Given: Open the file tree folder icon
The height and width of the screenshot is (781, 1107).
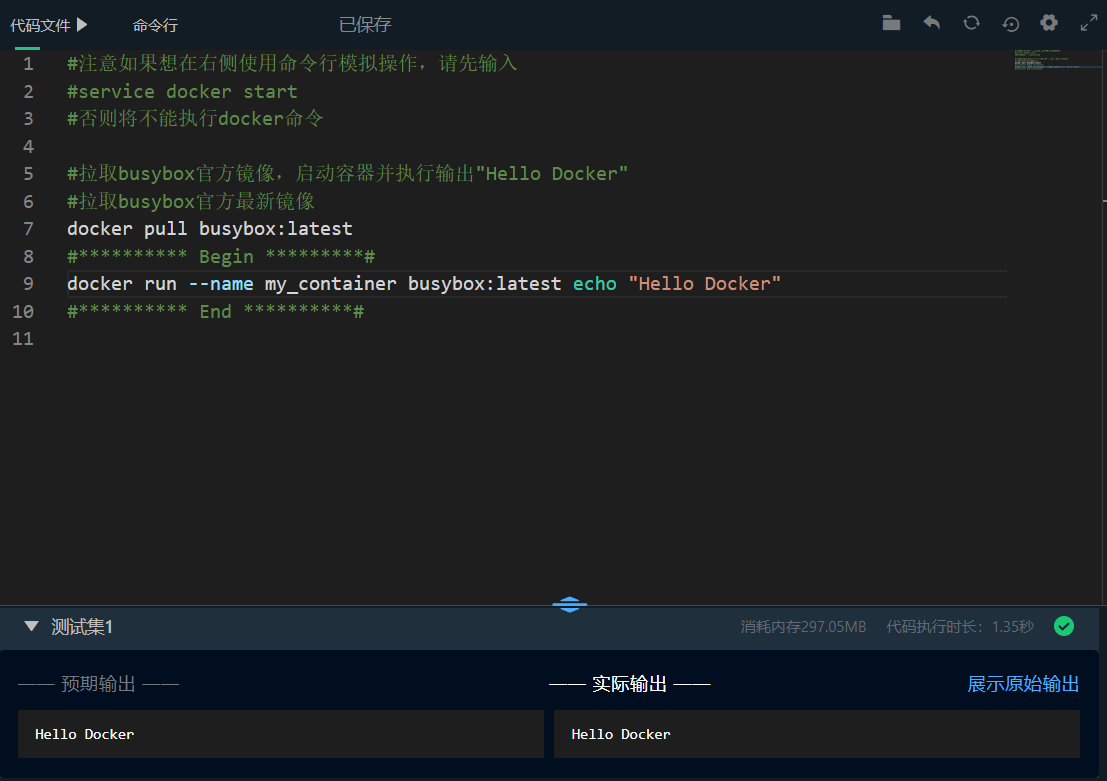Looking at the screenshot, I should 891,21.
